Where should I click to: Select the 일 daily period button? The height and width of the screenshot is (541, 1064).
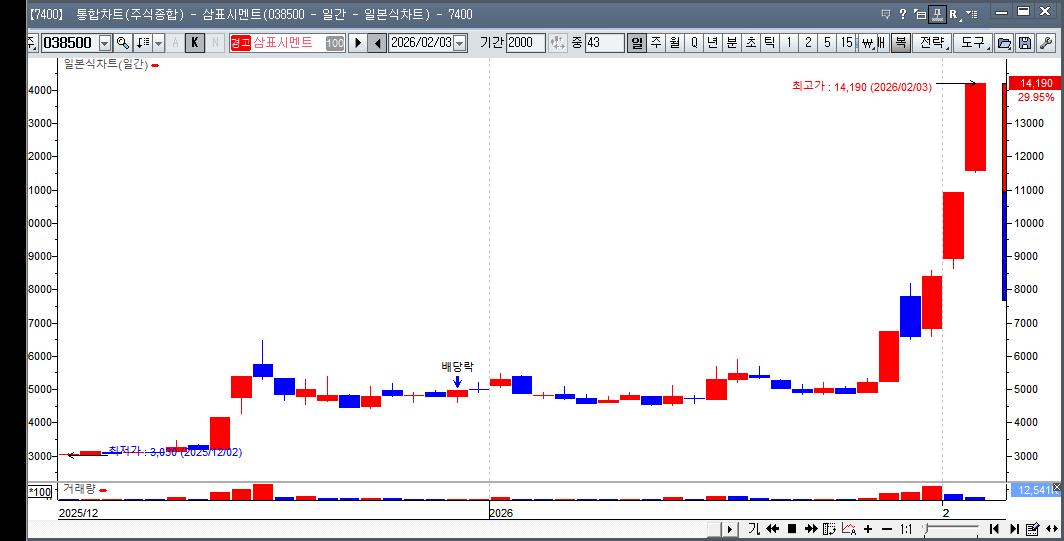637,43
